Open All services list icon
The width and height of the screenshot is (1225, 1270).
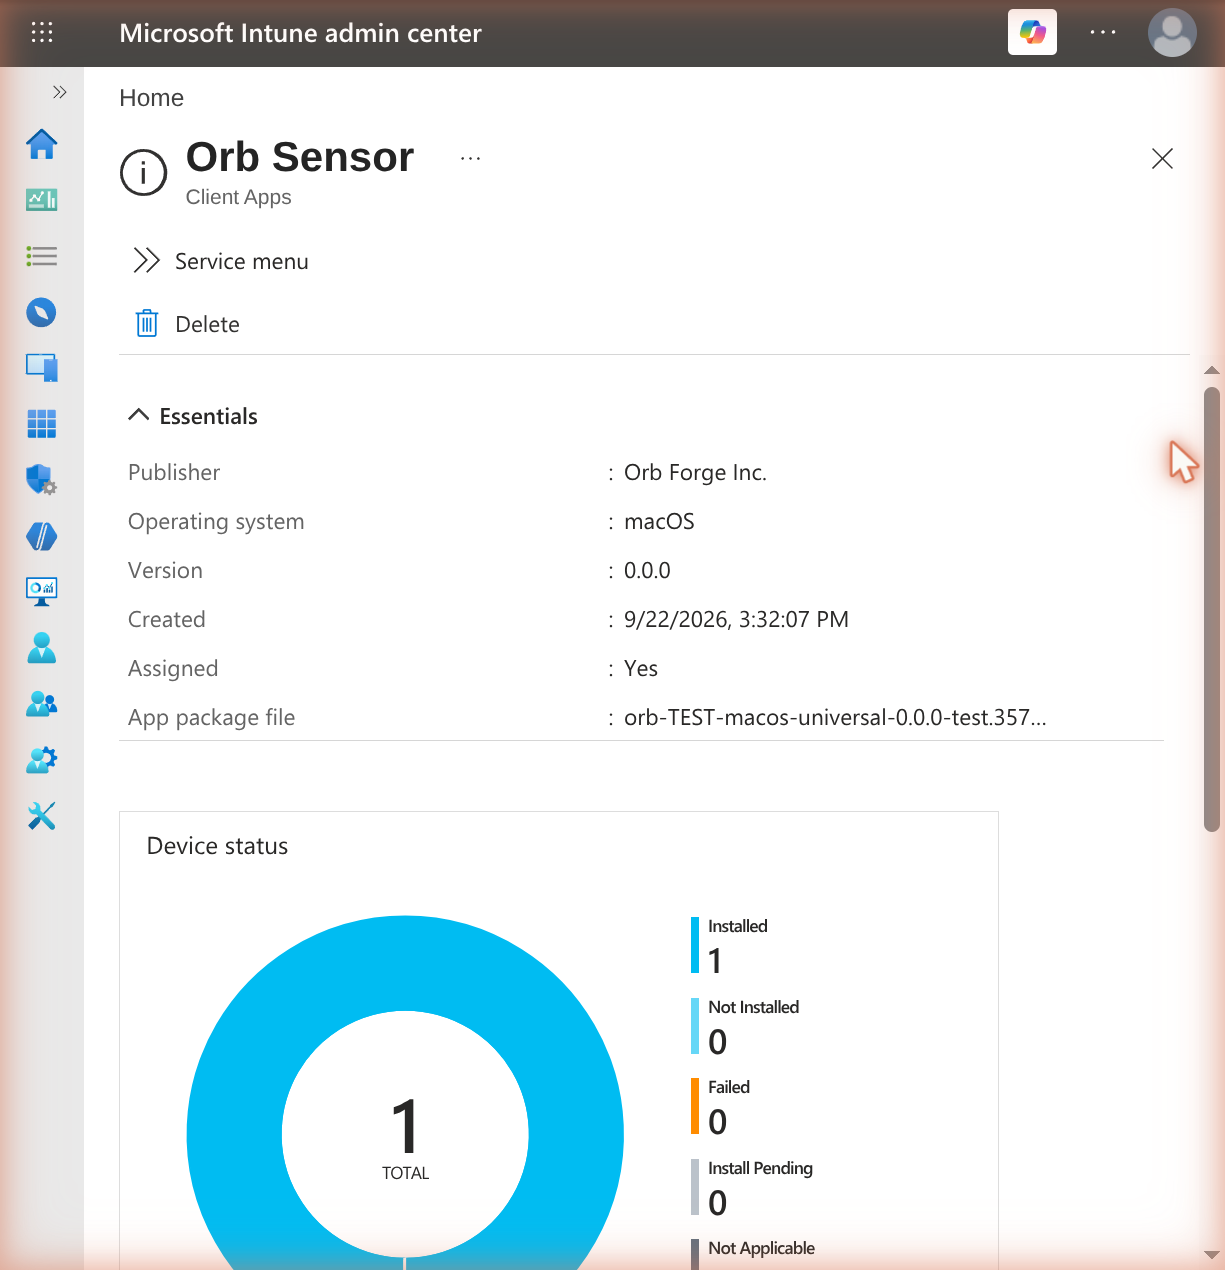[42, 257]
